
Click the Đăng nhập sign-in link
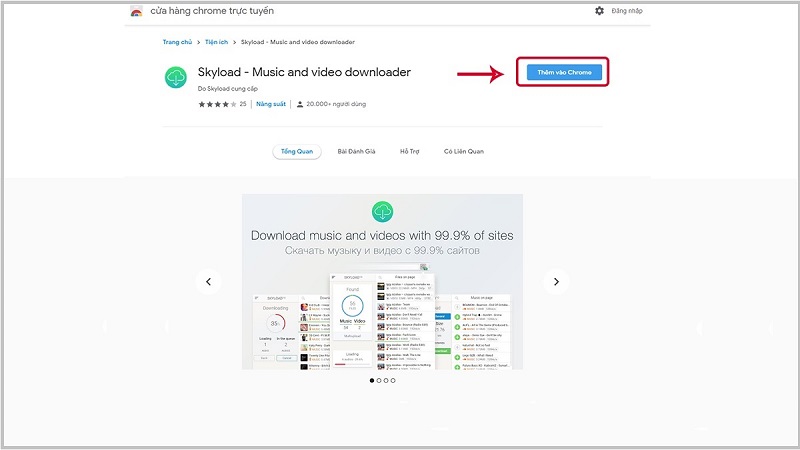pos(629,11)
